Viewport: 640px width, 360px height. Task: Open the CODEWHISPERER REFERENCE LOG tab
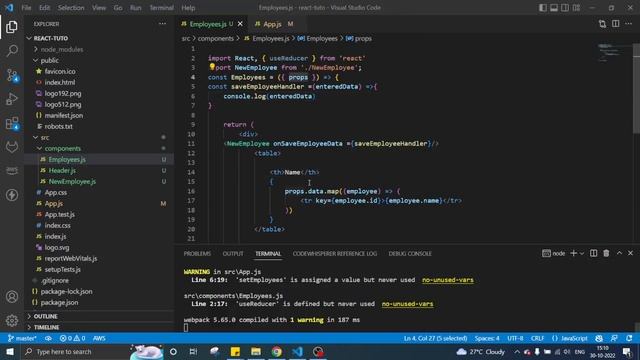(x=335, y=253)
